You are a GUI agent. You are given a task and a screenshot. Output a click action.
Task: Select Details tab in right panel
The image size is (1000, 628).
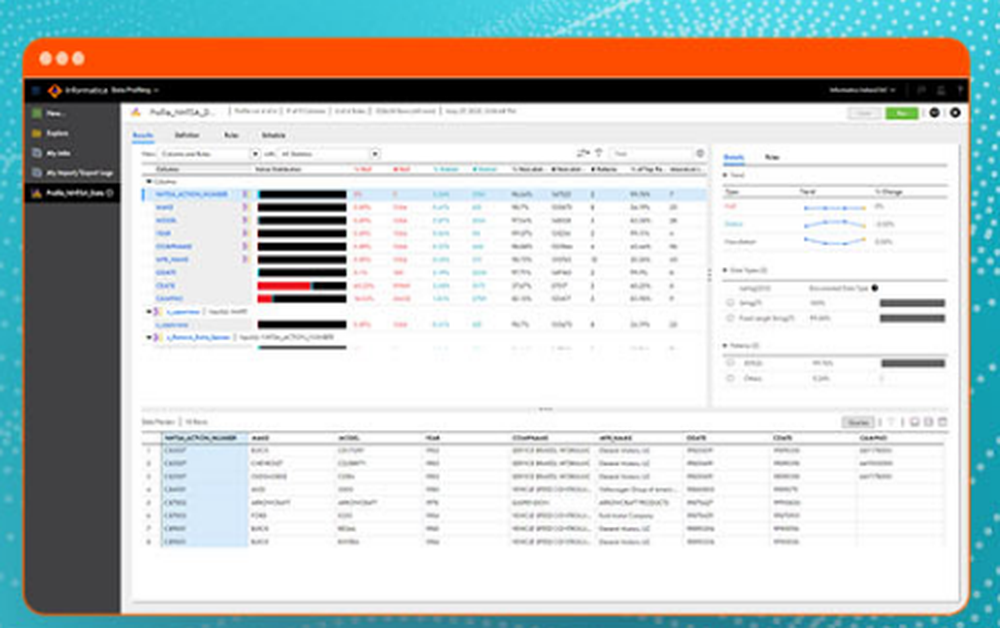(733, 157)
